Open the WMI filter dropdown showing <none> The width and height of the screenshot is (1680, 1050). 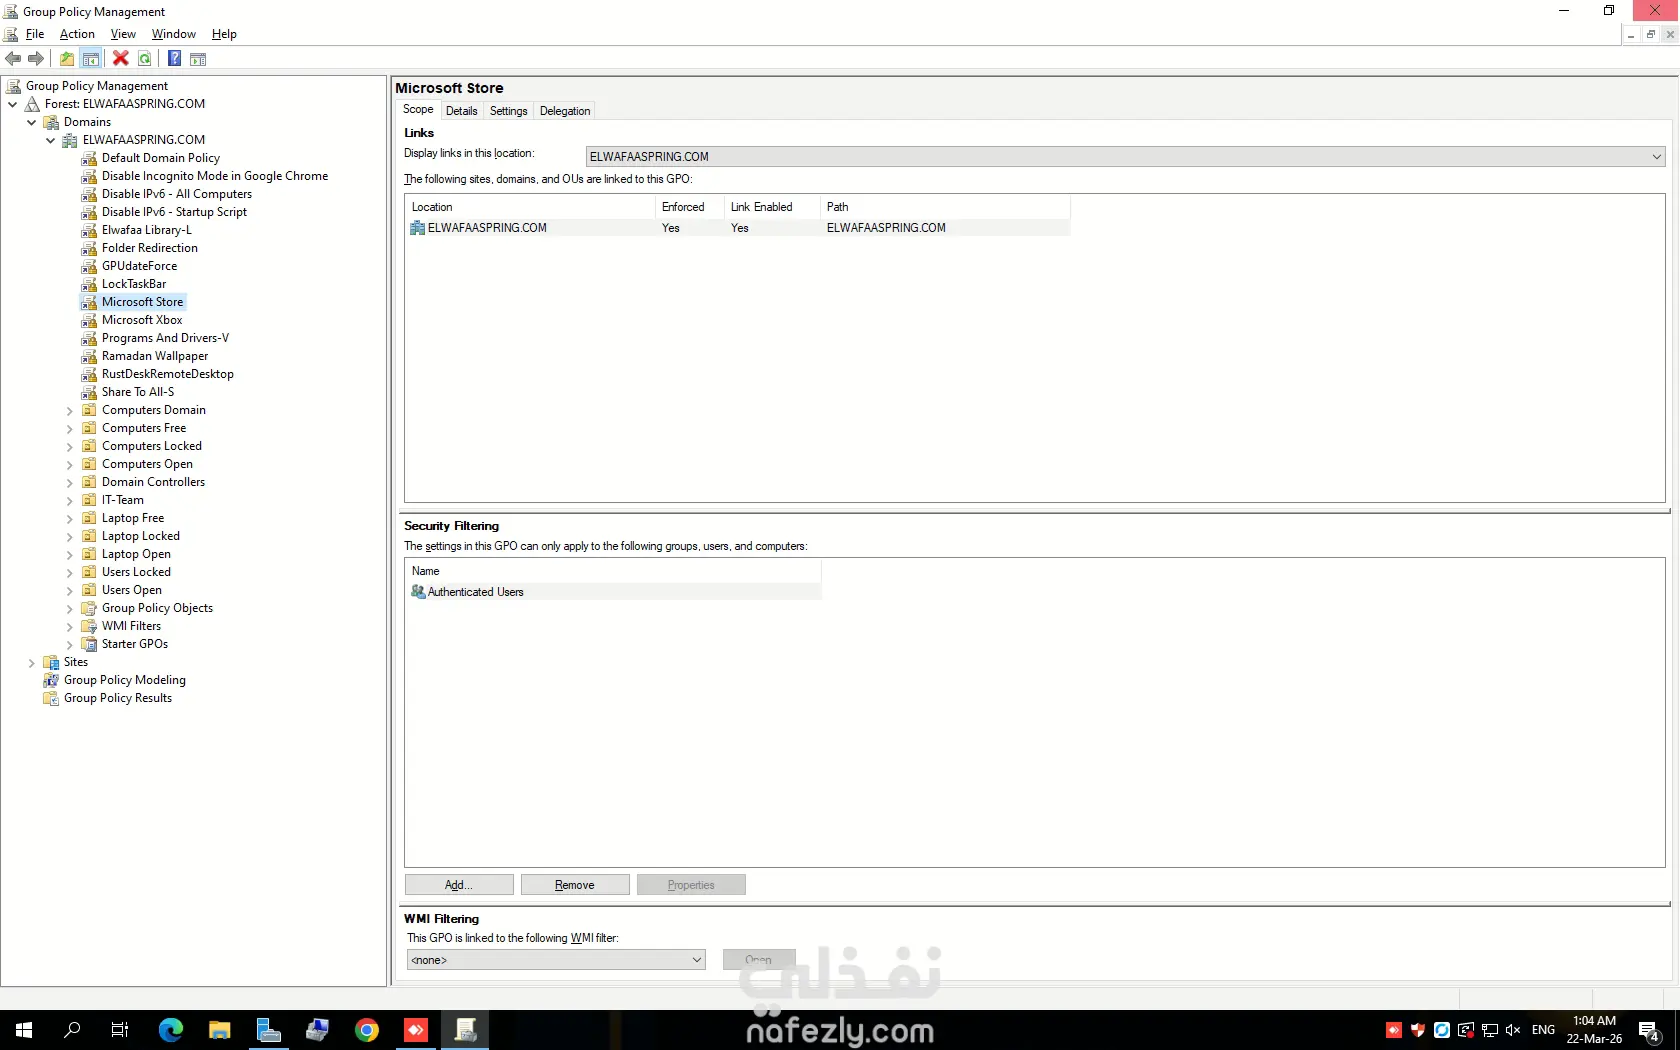coord(556,960)
